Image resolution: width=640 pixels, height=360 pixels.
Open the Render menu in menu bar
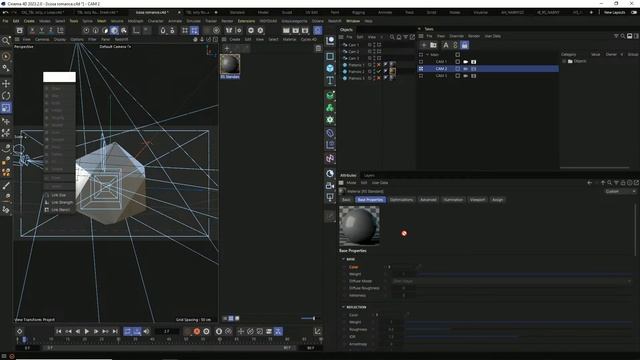click(x=227, y=21)
